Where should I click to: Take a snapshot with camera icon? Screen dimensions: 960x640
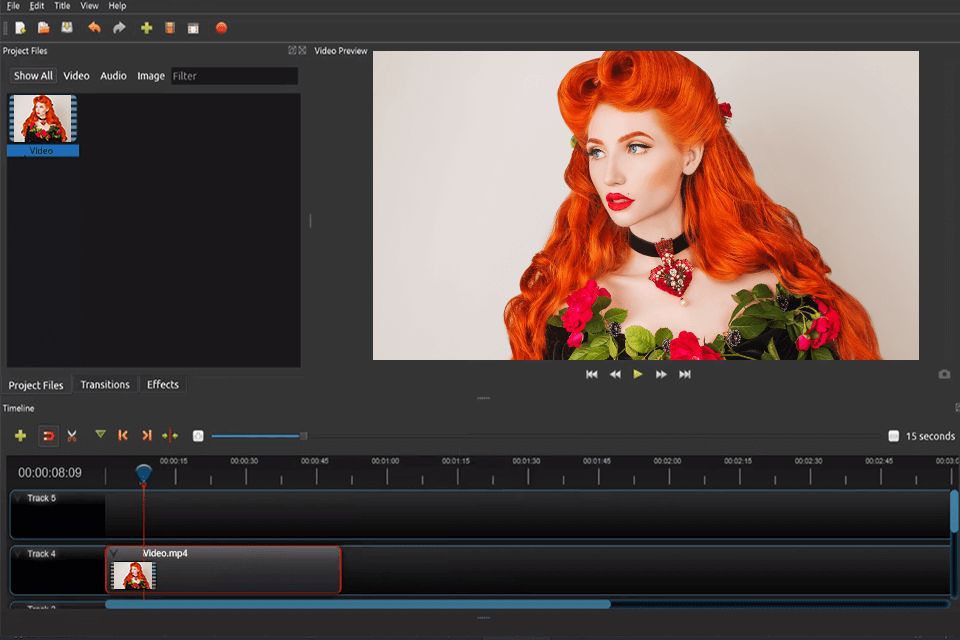pyautogui.click(x=944, y=374)
